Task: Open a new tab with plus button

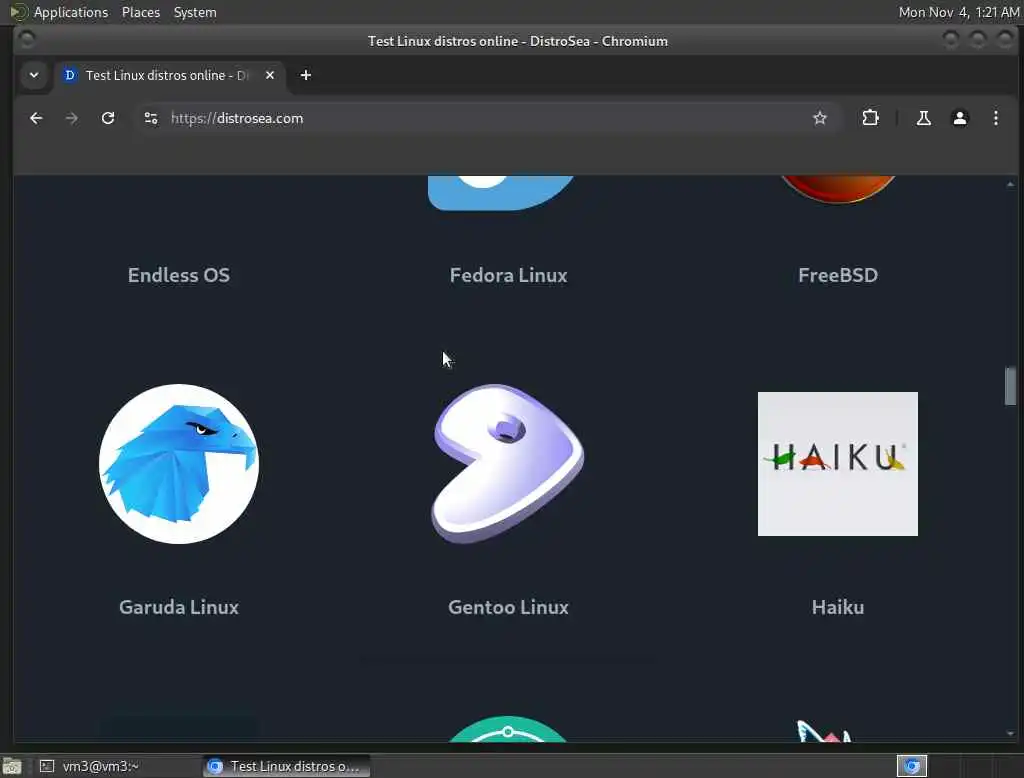Action: click(x=306, y=75)
